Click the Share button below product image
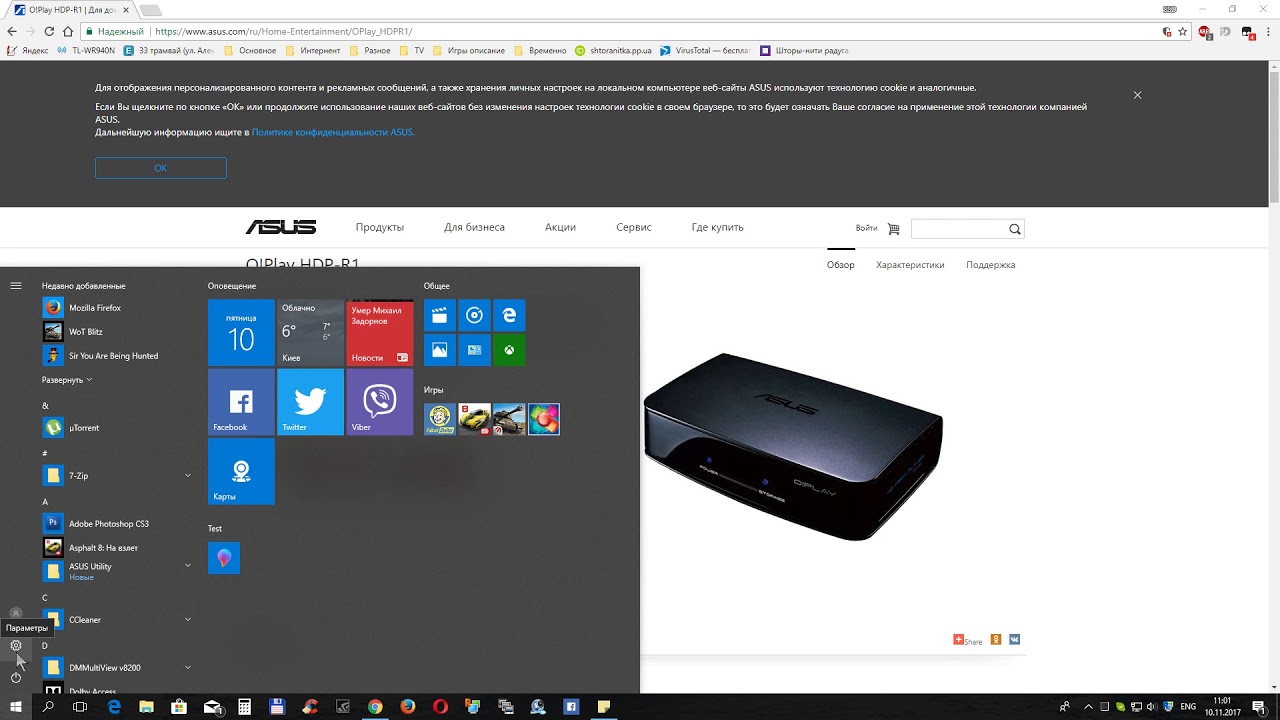The width and height of the screenshot is (1280, 720). pos(968,640)
